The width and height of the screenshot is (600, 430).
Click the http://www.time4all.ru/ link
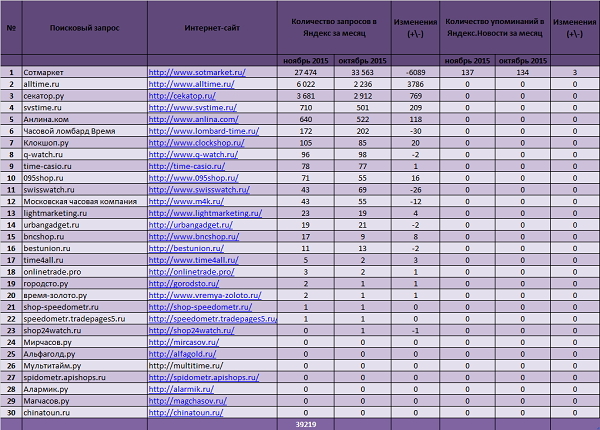(193, 260)
